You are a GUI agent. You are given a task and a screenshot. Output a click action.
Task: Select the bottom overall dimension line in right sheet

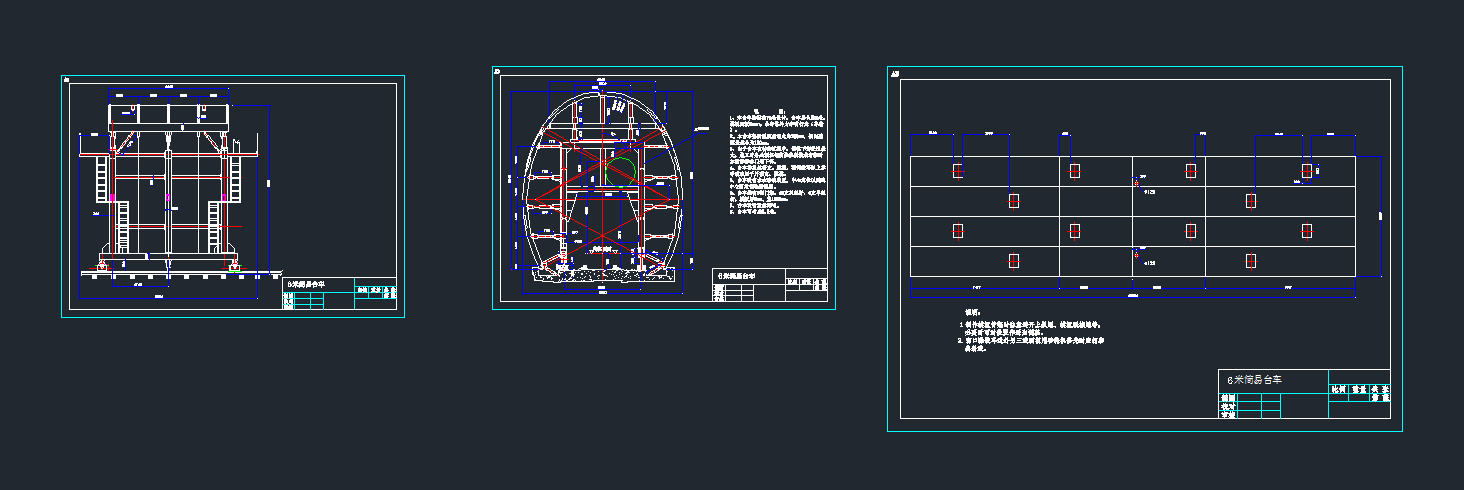(1132, 295)
